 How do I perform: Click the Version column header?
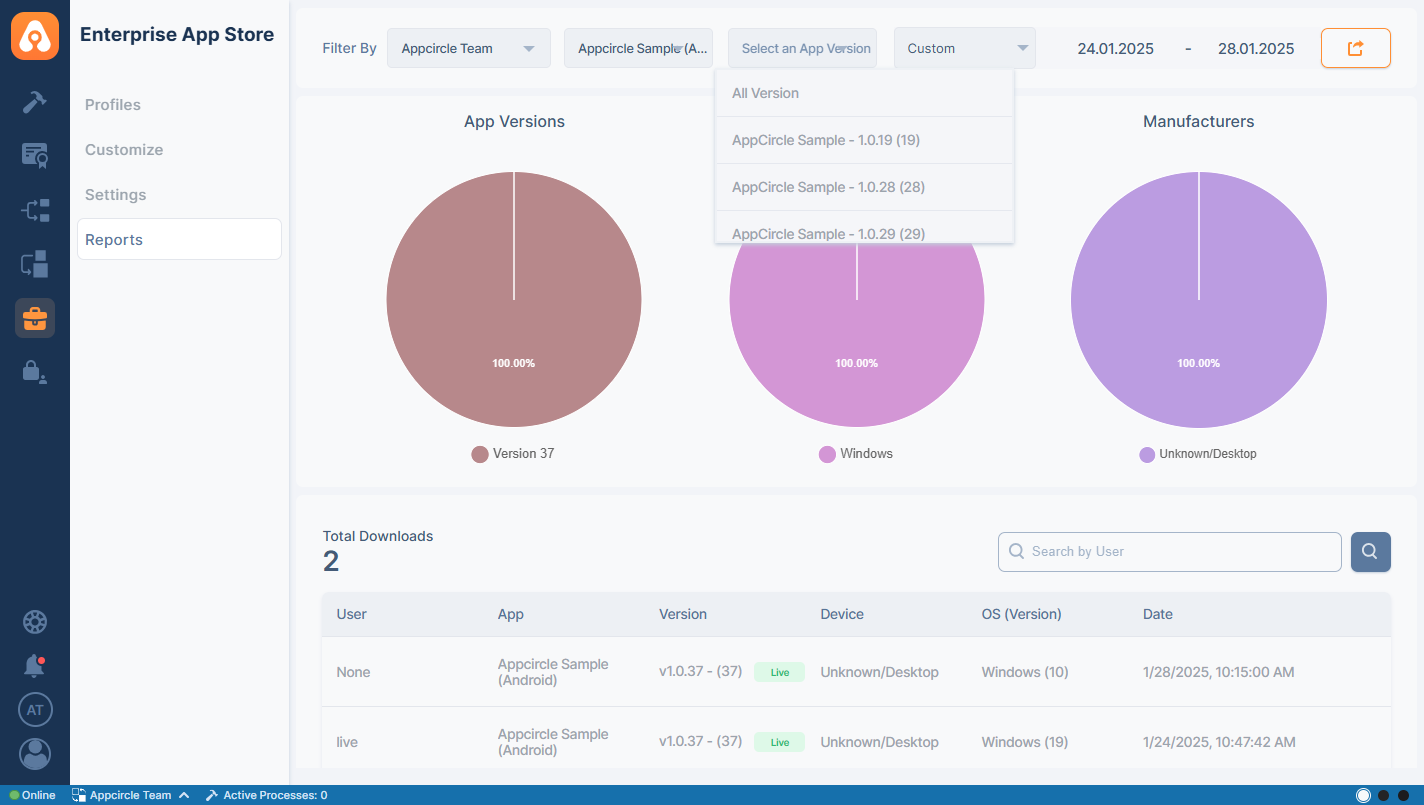pos(683,614)
